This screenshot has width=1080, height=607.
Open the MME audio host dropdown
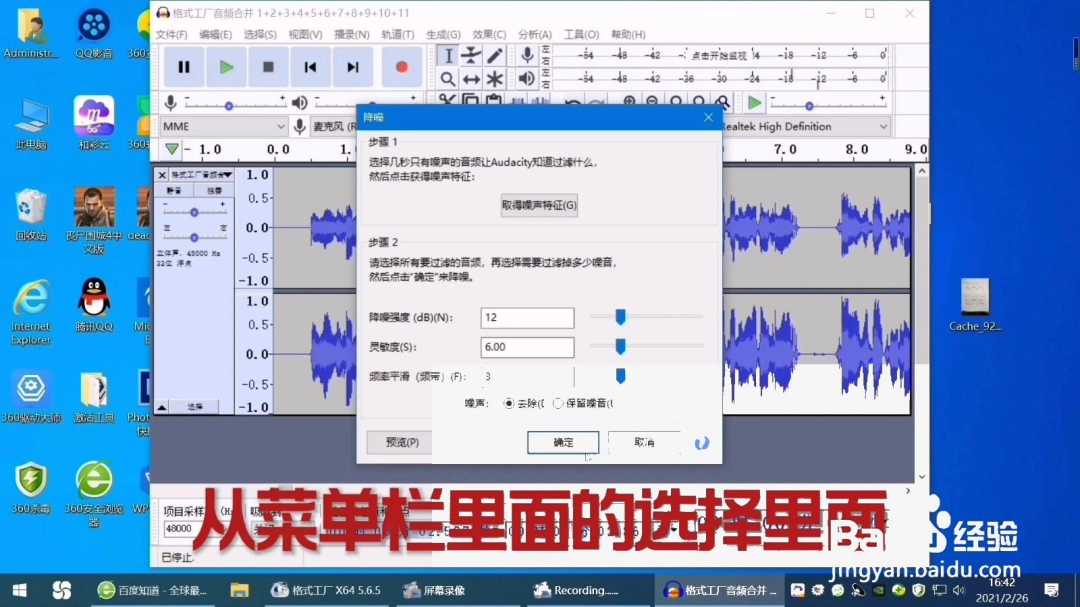224,127
